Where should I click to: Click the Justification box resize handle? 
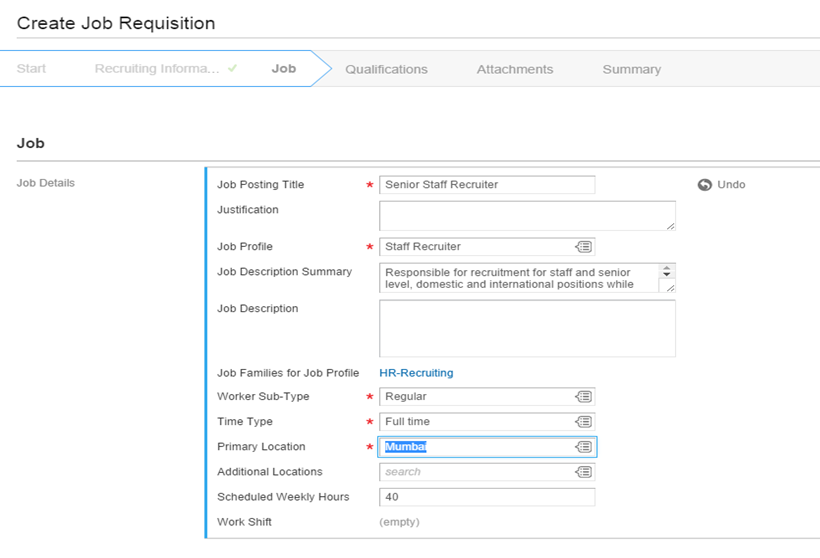point(670,226)
